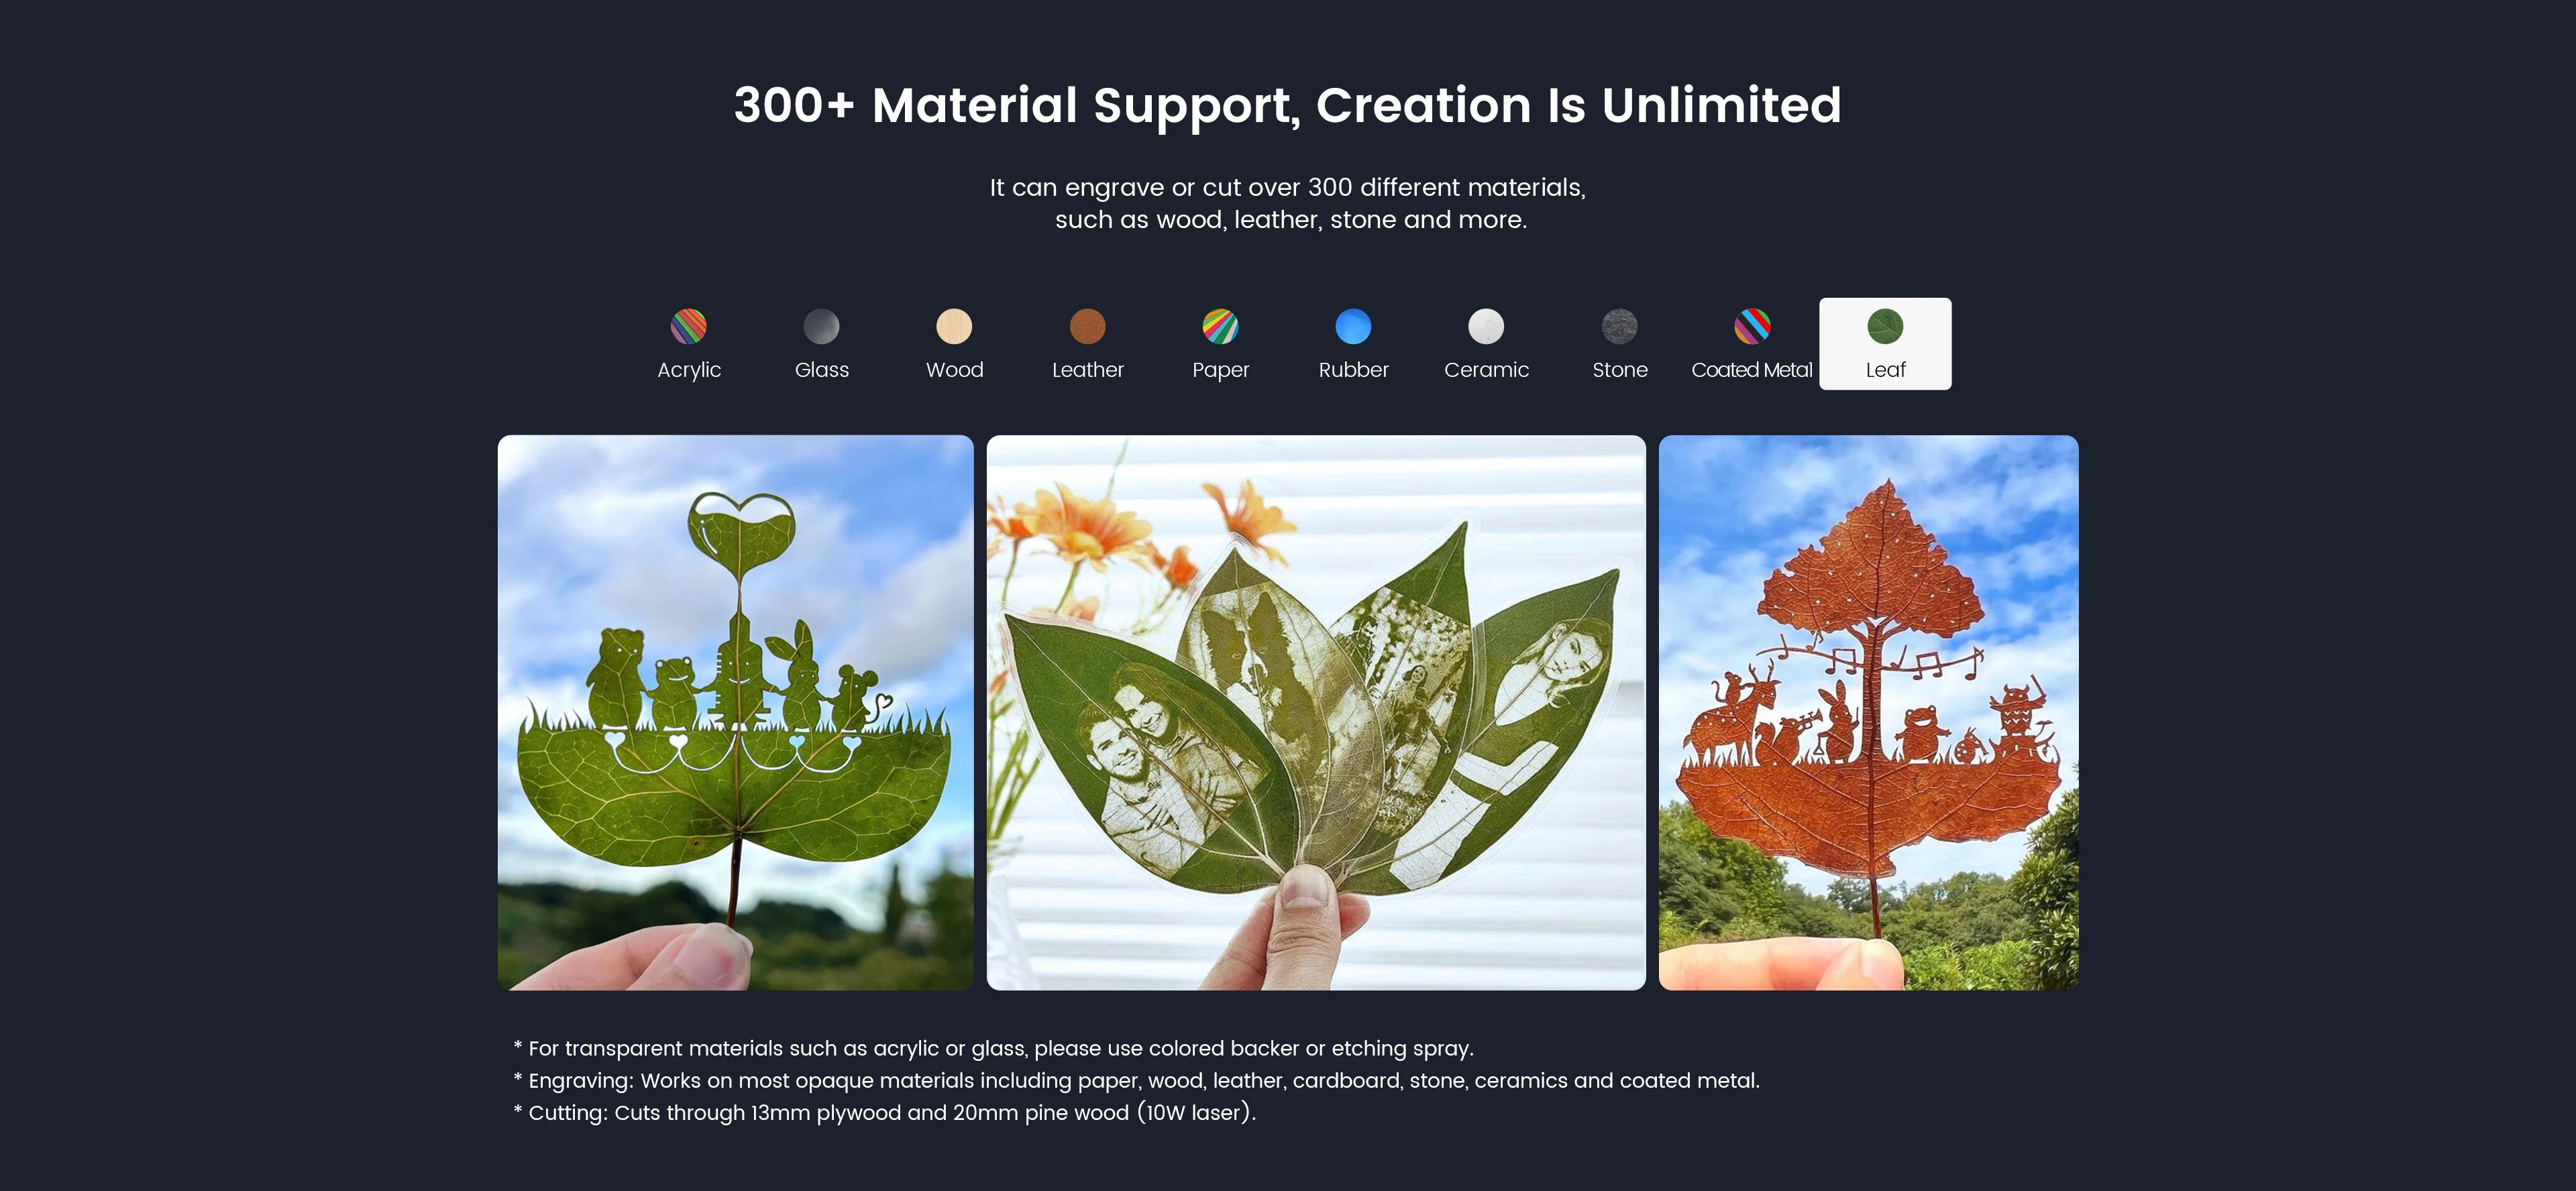The height and width of the screenshot is (1191, 2576).
Task: Click the Stone tab label
Action: (1620, 370)
